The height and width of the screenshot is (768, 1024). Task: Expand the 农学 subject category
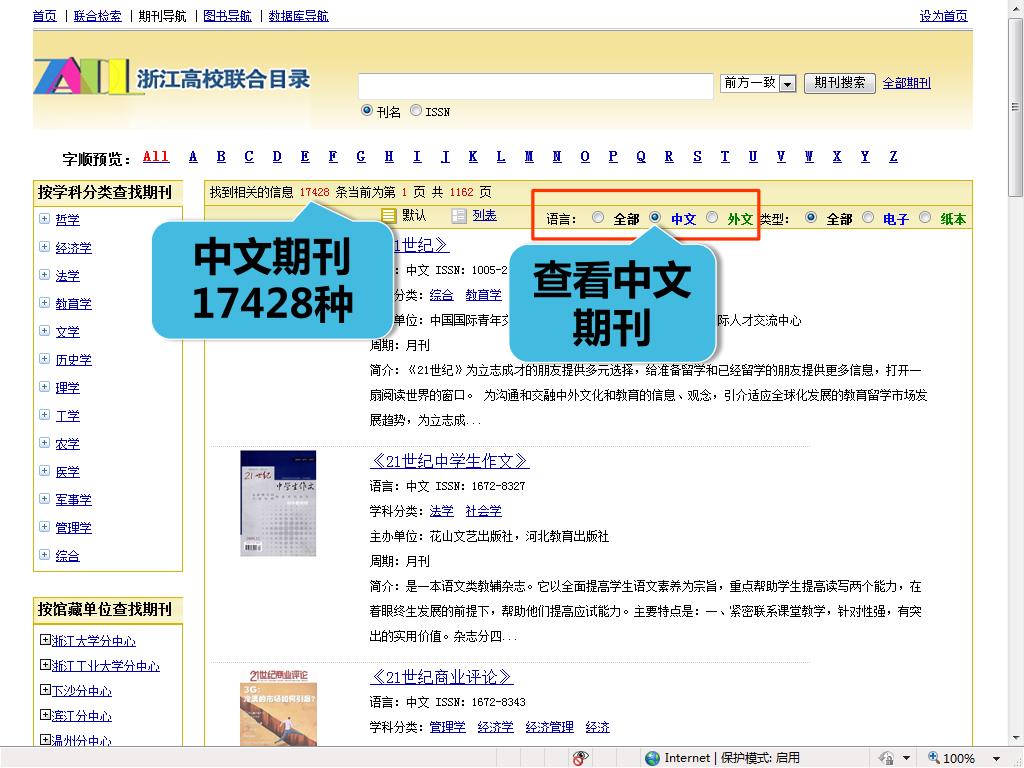[44, 443]
